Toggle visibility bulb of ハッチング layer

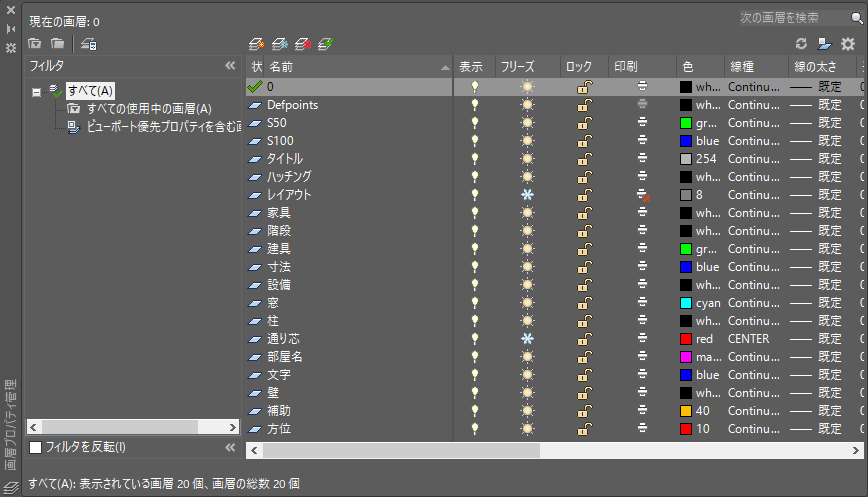[x=474, y=177]
